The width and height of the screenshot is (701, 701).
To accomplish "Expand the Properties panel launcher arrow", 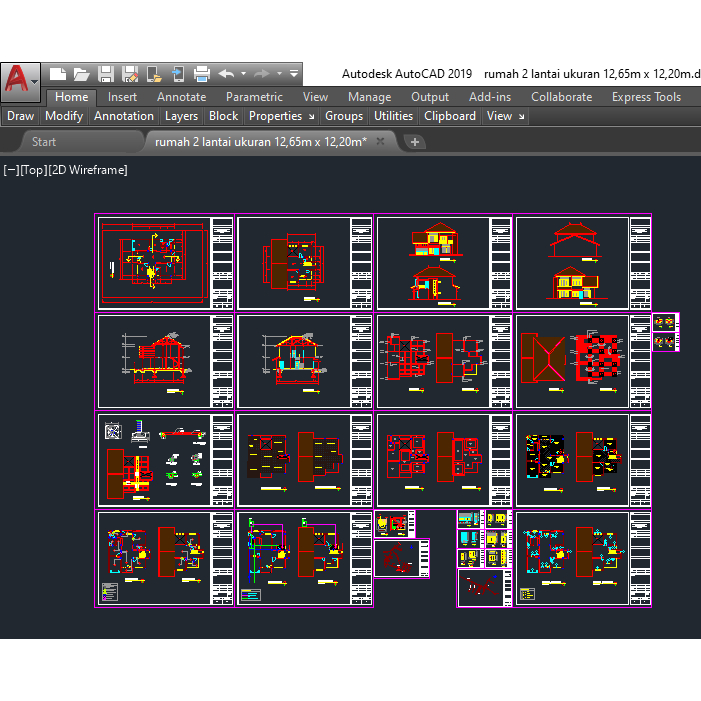I will coord(312,117).
